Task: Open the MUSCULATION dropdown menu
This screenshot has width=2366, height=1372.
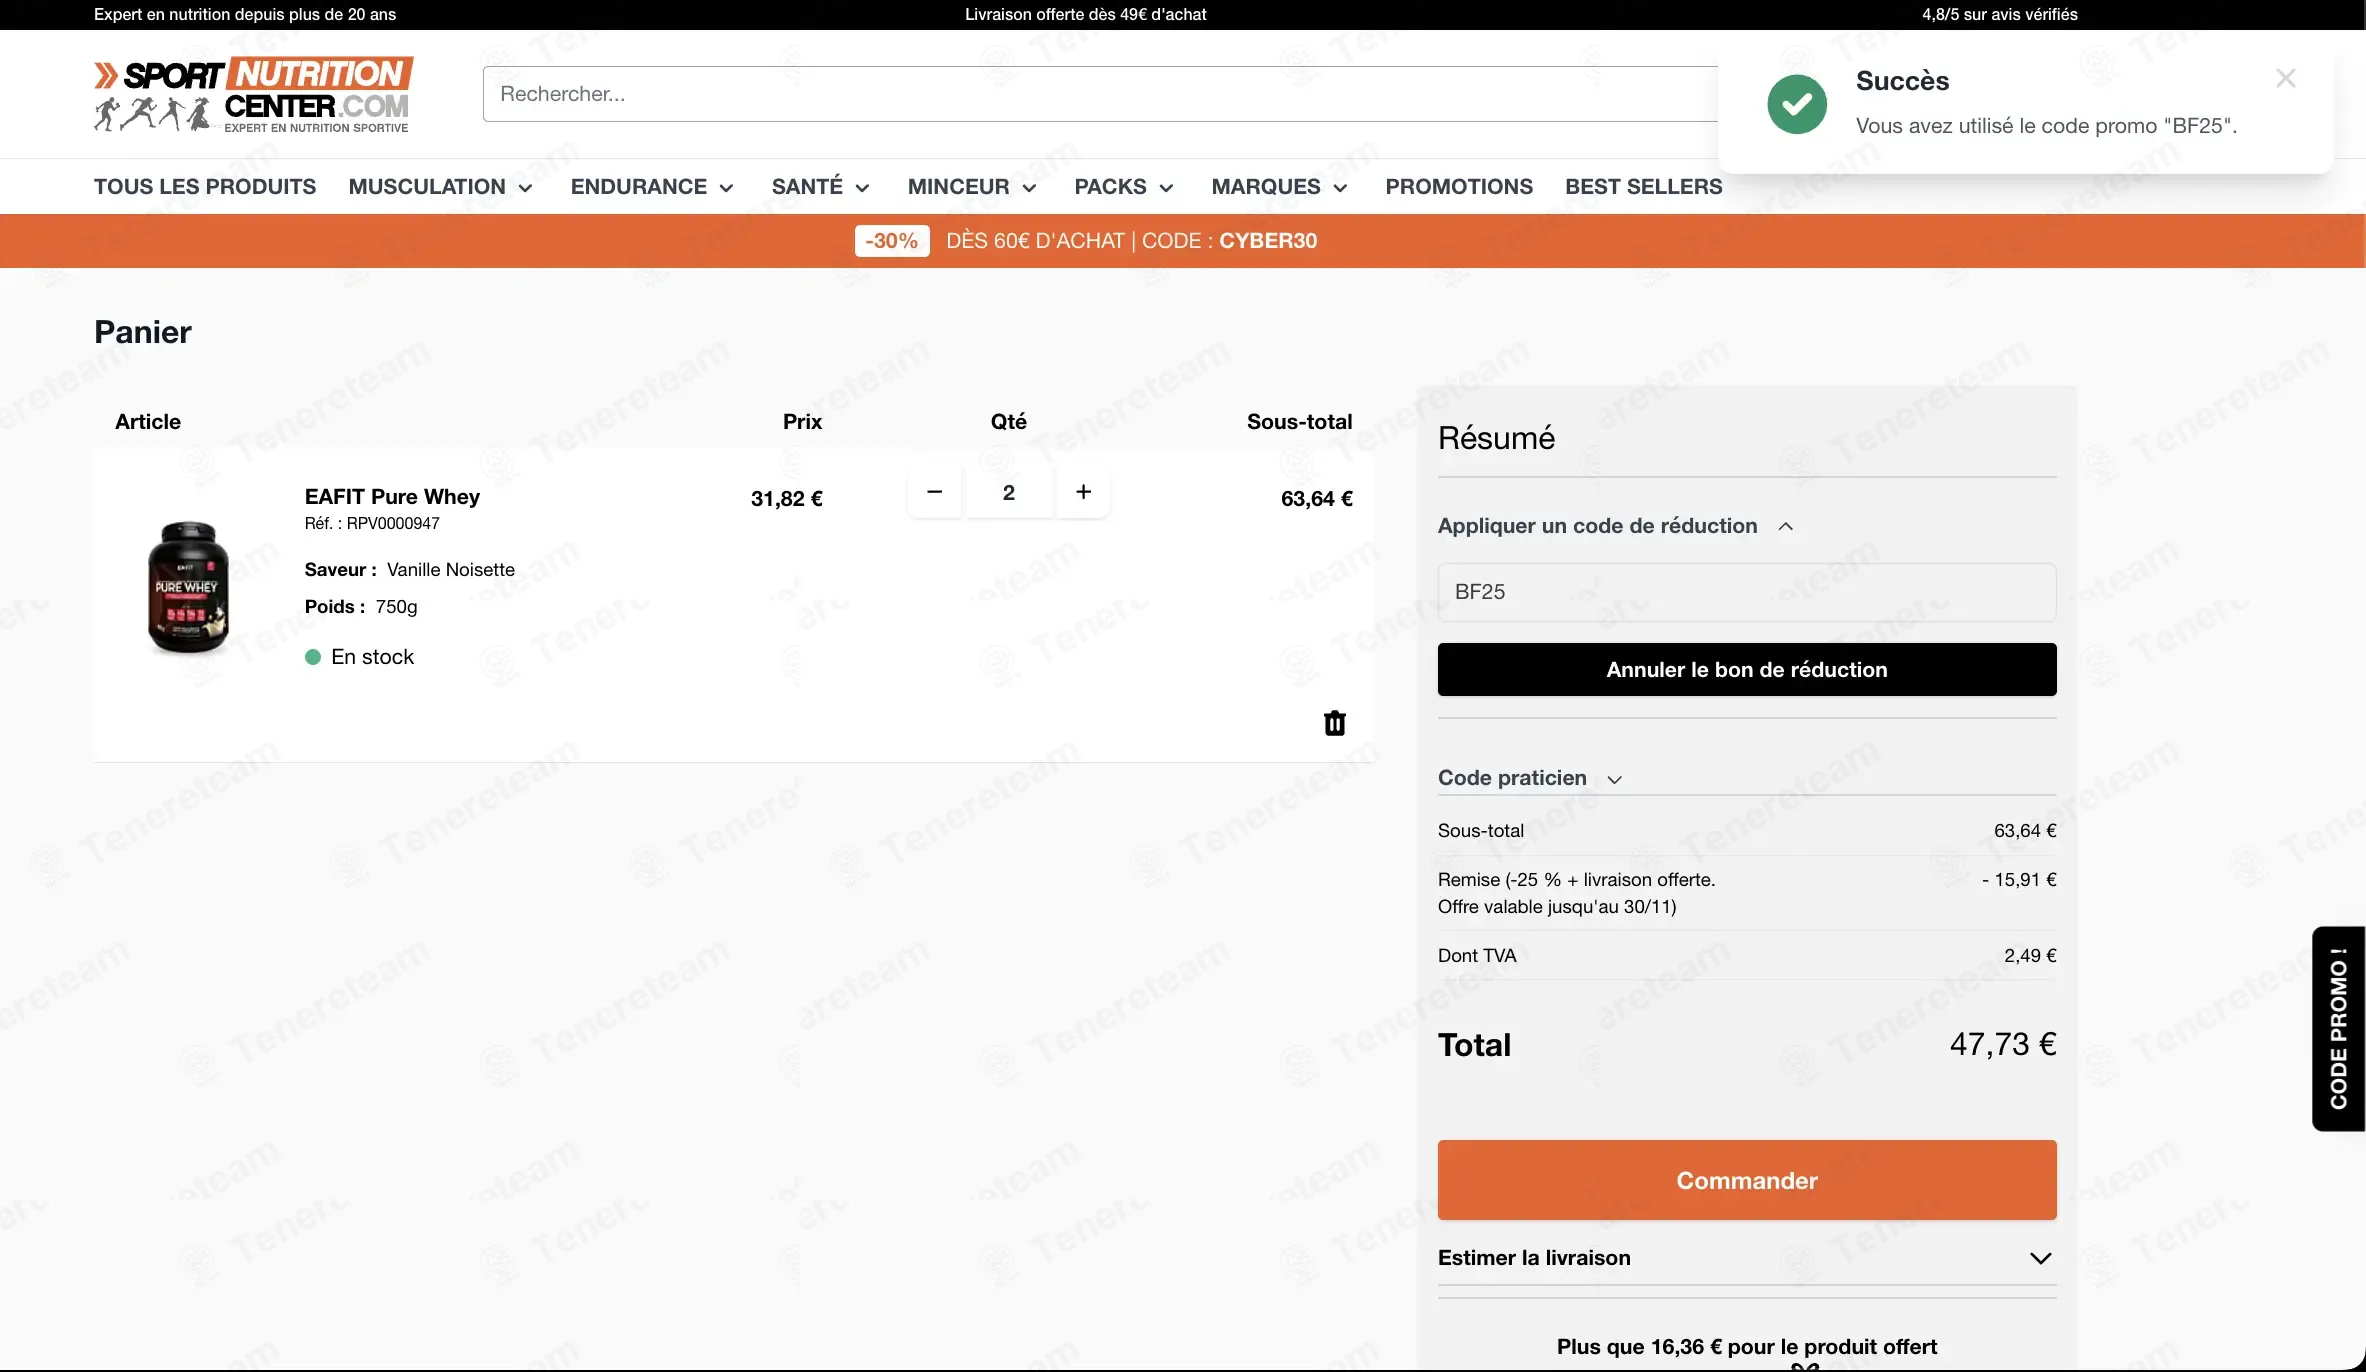Action: pos(440,187)
